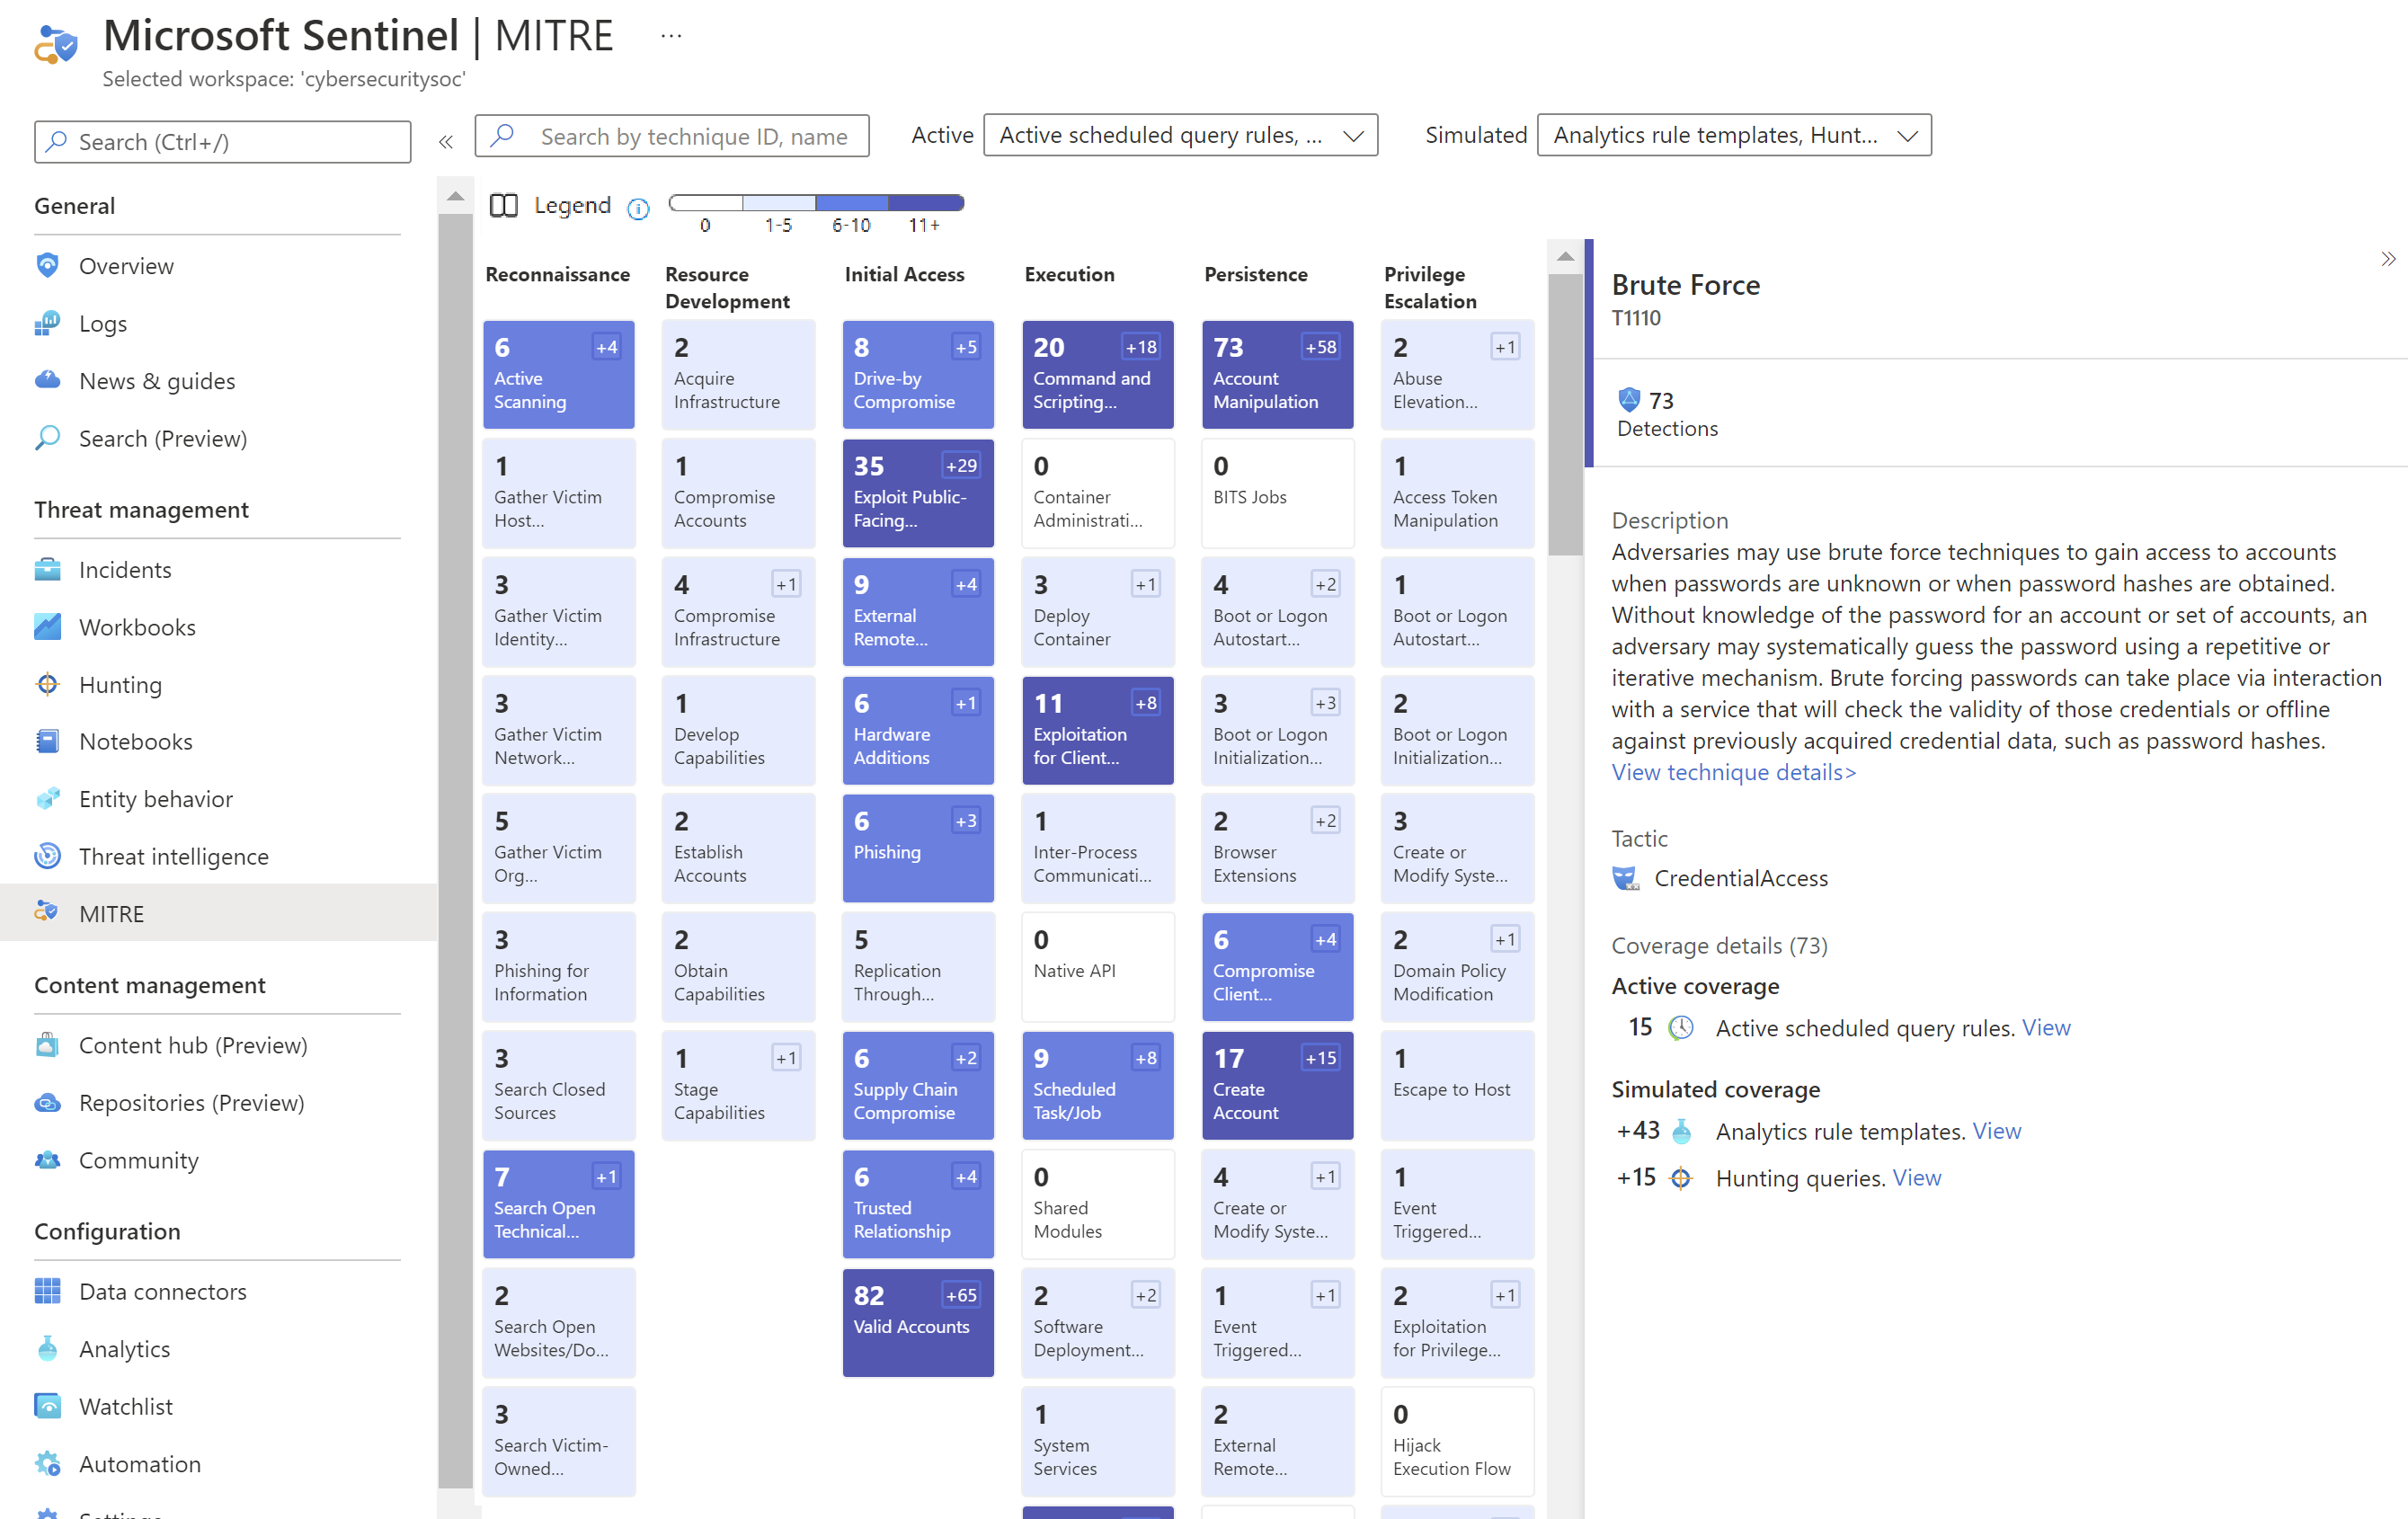Viewport: 2408px width, 1519px height.
Task: Click the Command and Scripting execution tile
Action: point(1092,373)
